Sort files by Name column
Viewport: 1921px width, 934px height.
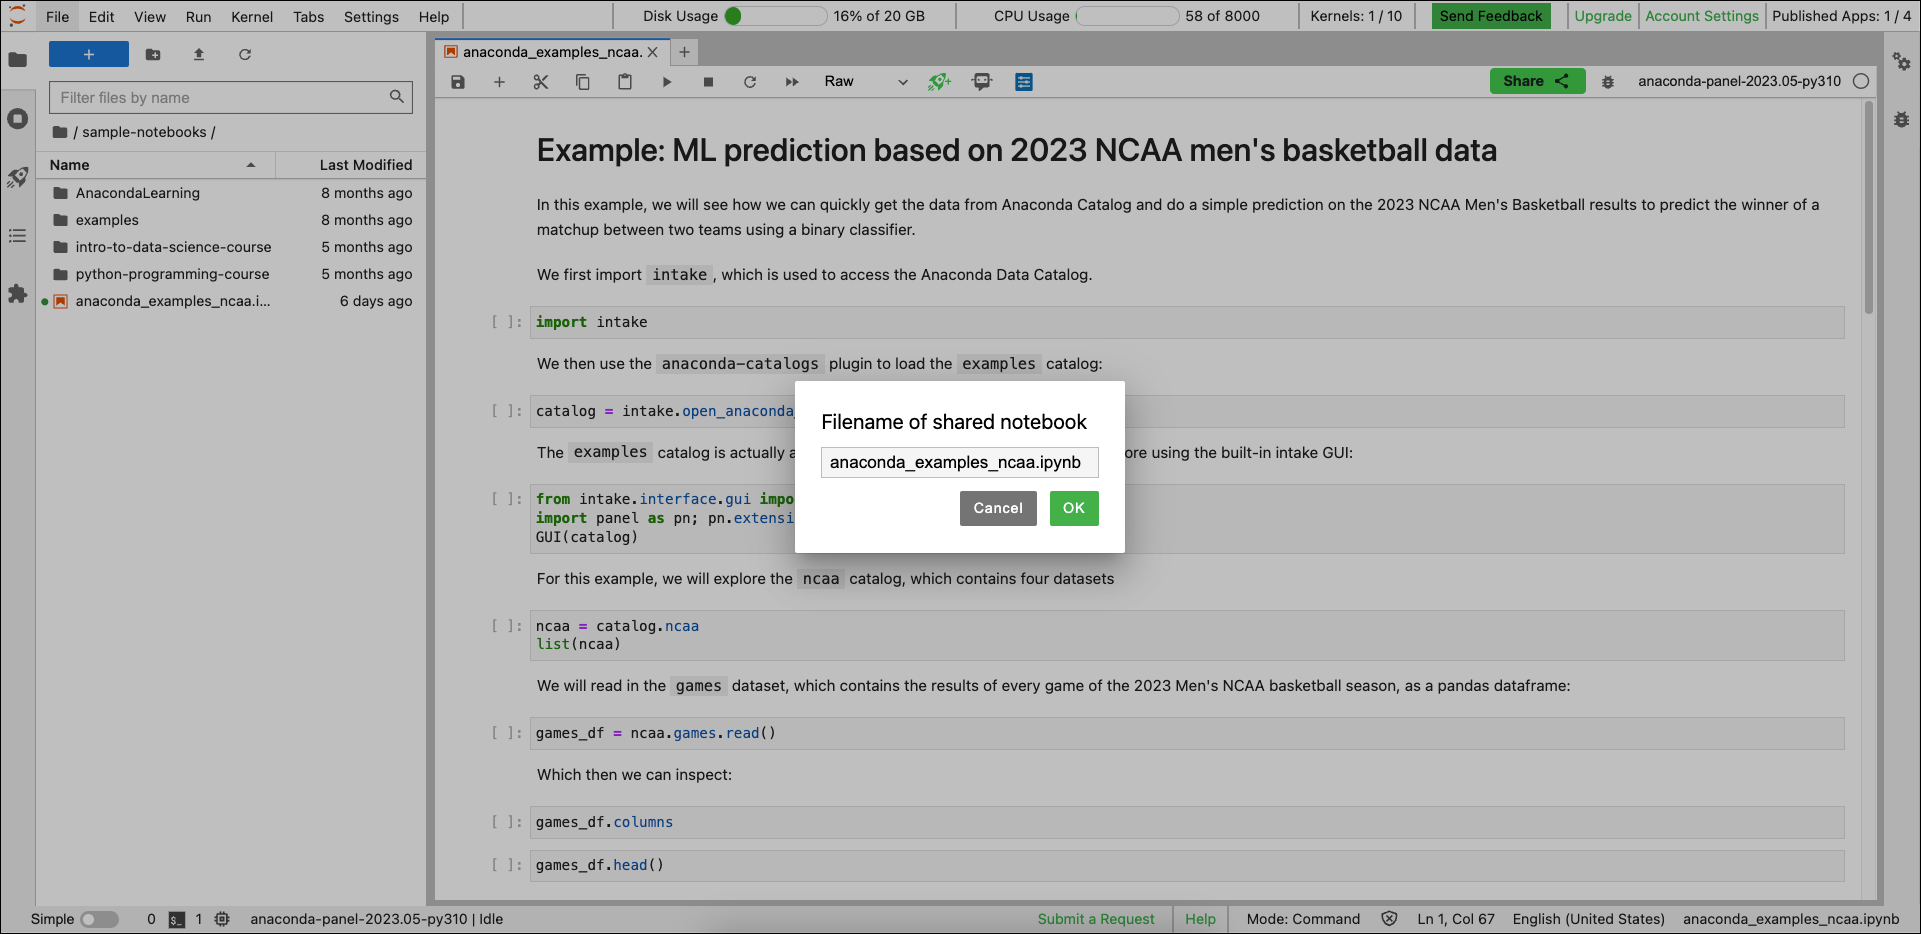153,165
